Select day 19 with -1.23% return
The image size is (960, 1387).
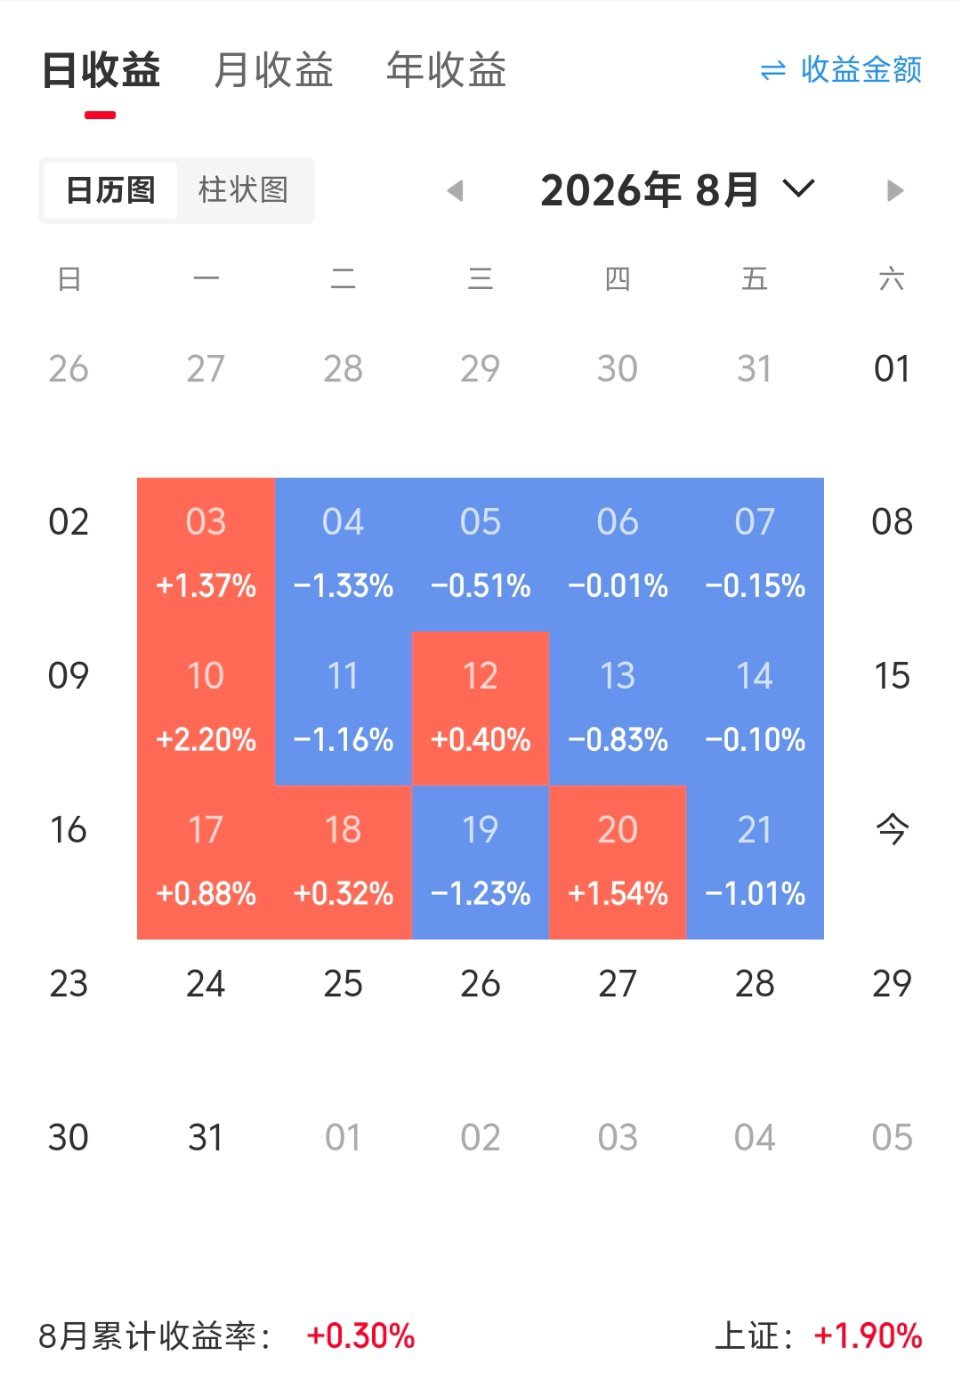coord(480,862)
